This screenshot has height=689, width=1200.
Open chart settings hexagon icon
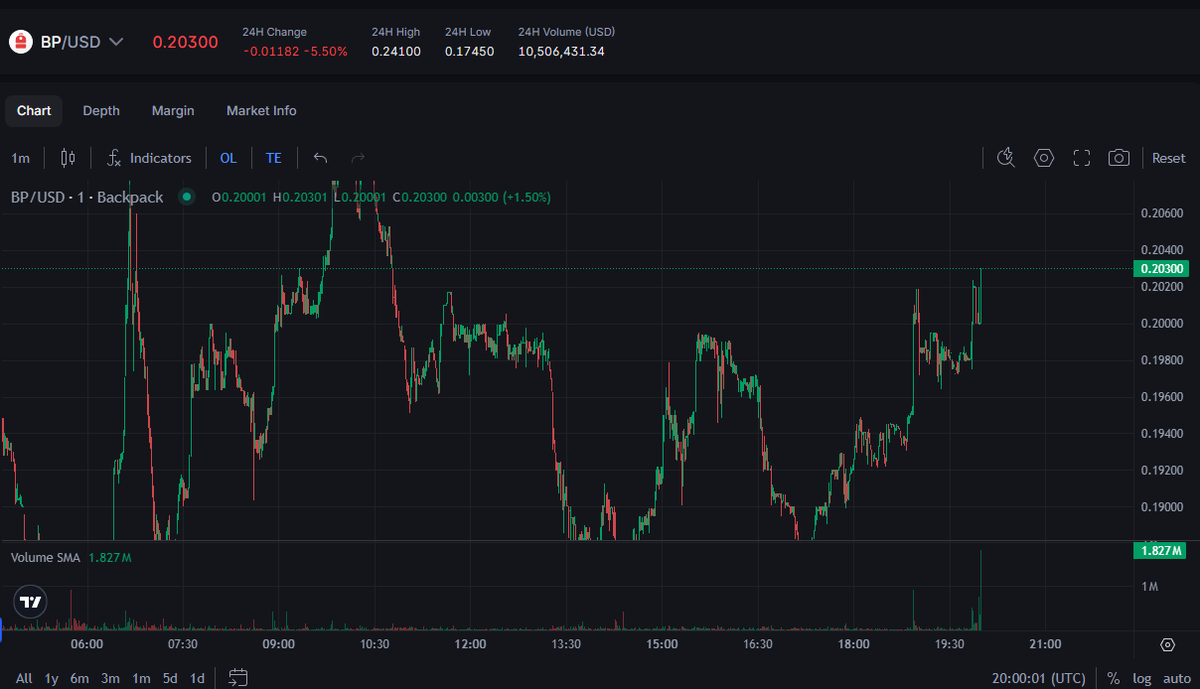(x=1044, y=158)
